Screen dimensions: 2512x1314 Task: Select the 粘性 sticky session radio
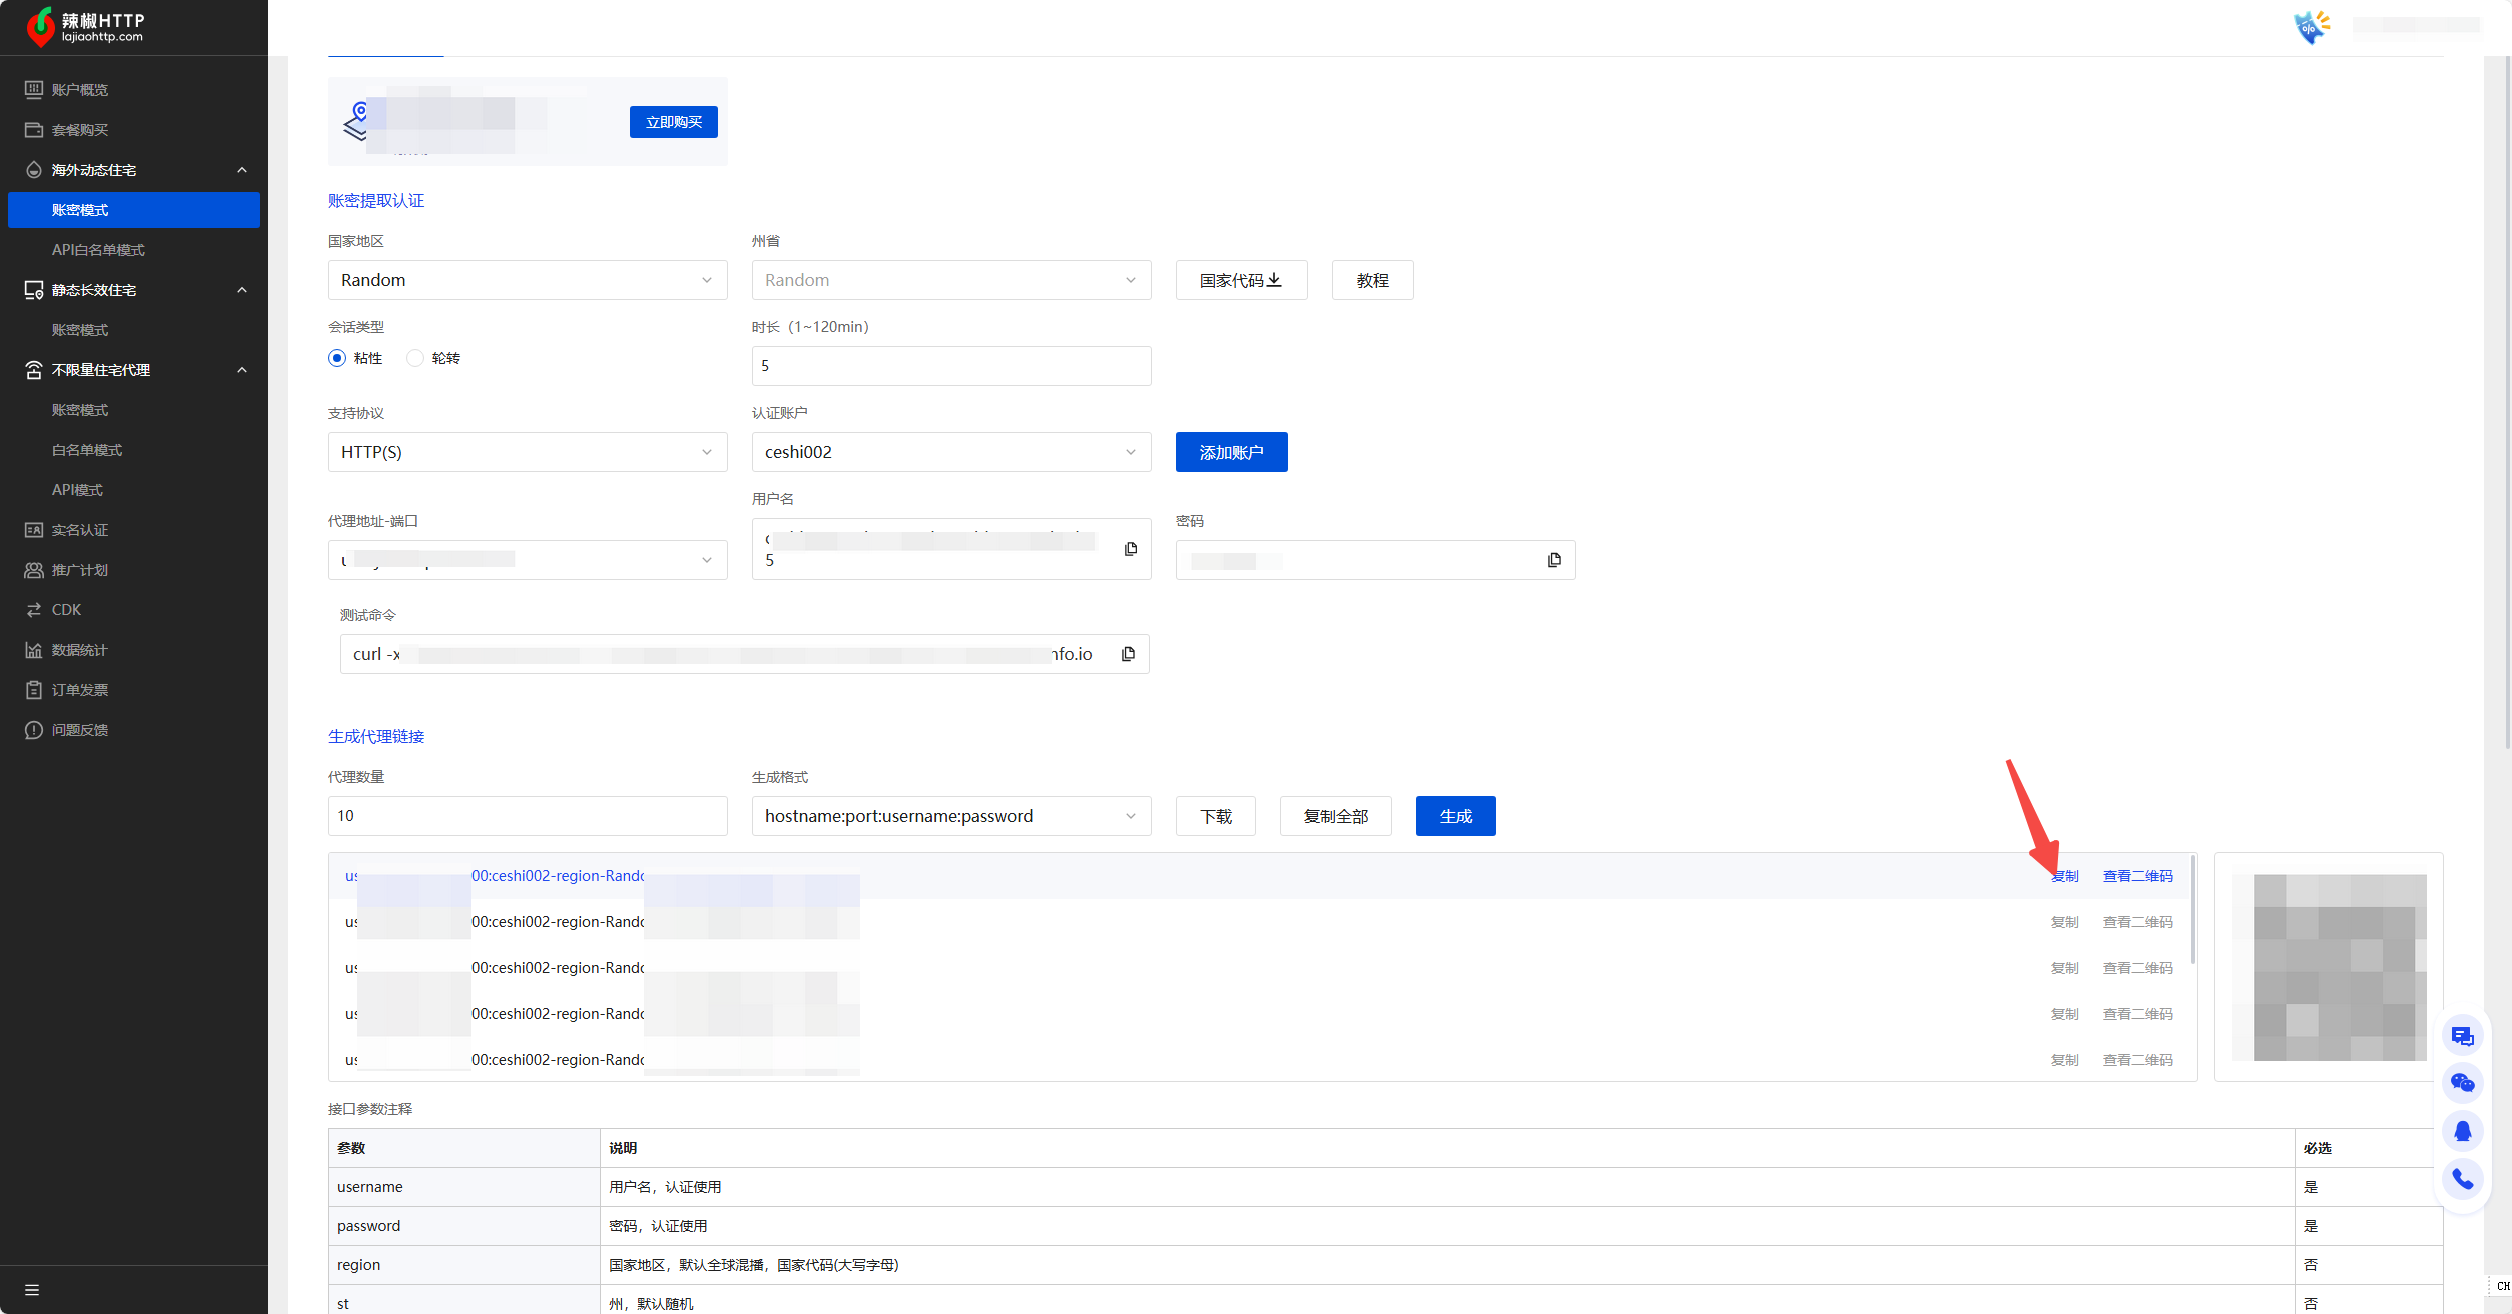pyautogui.click(x=337, y=358)
